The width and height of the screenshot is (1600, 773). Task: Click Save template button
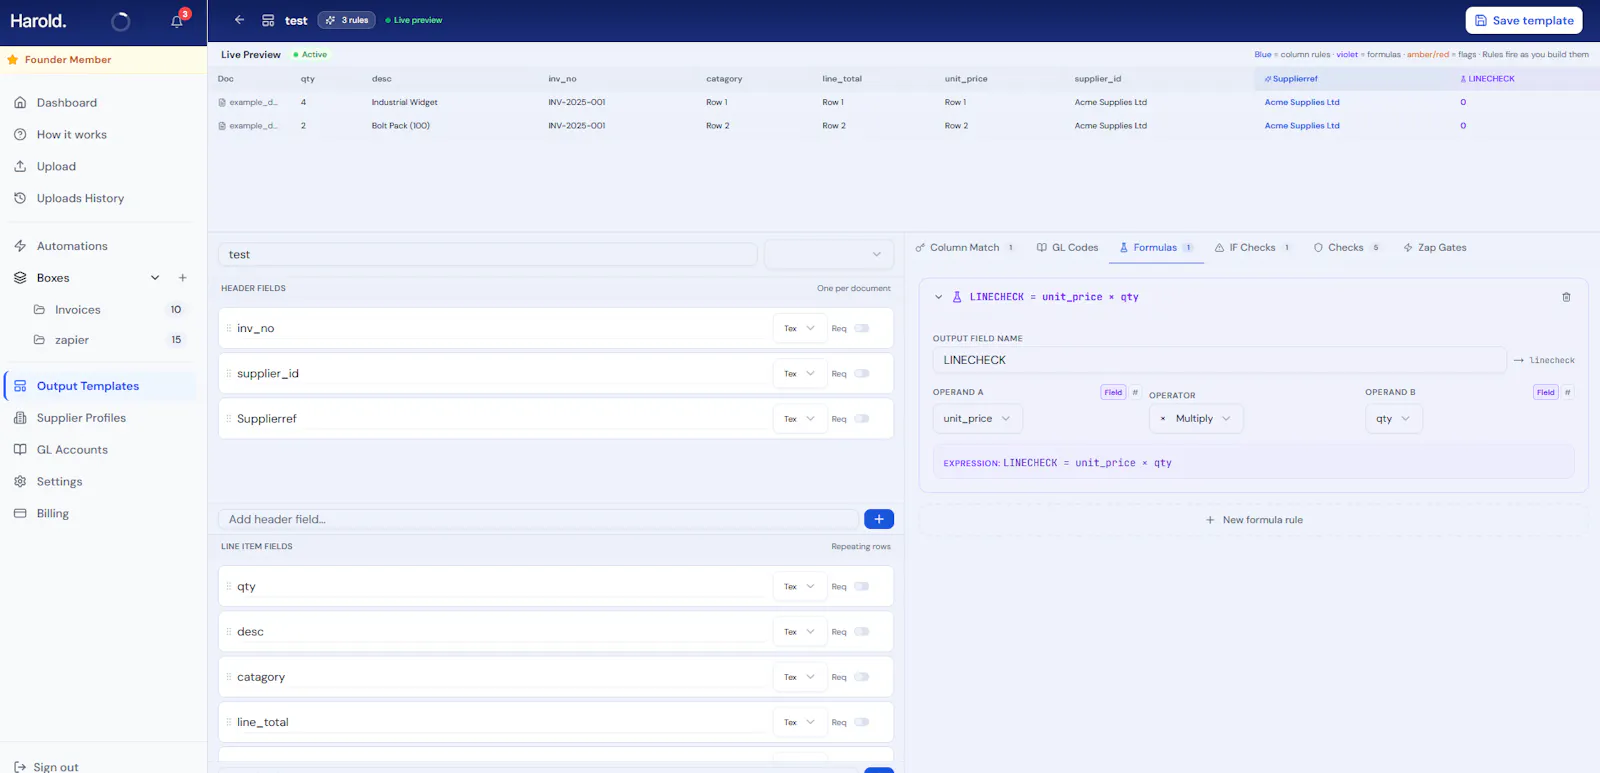(1524, 20)
